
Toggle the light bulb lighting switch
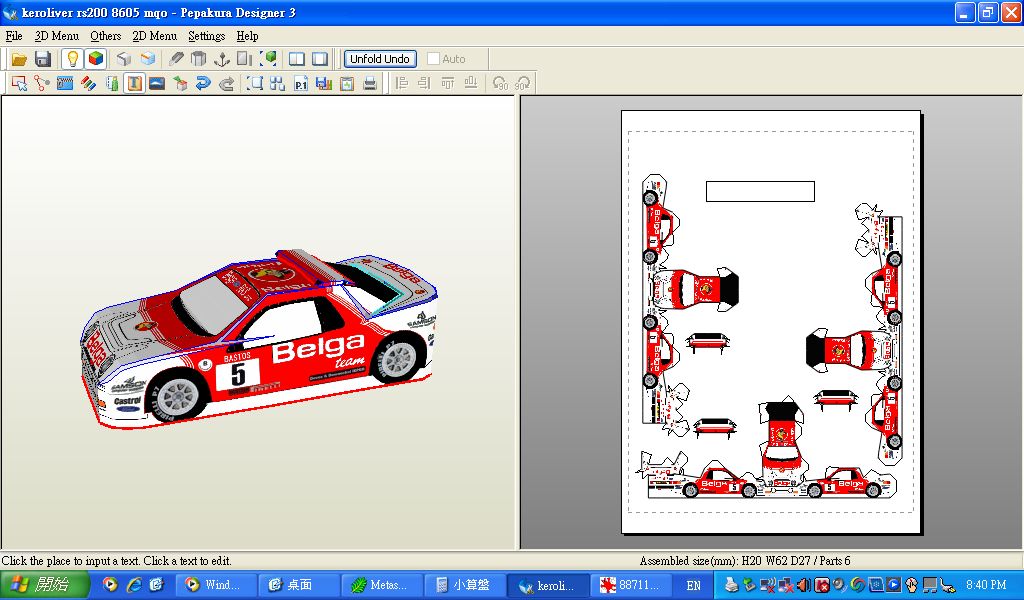coord(72,59)
